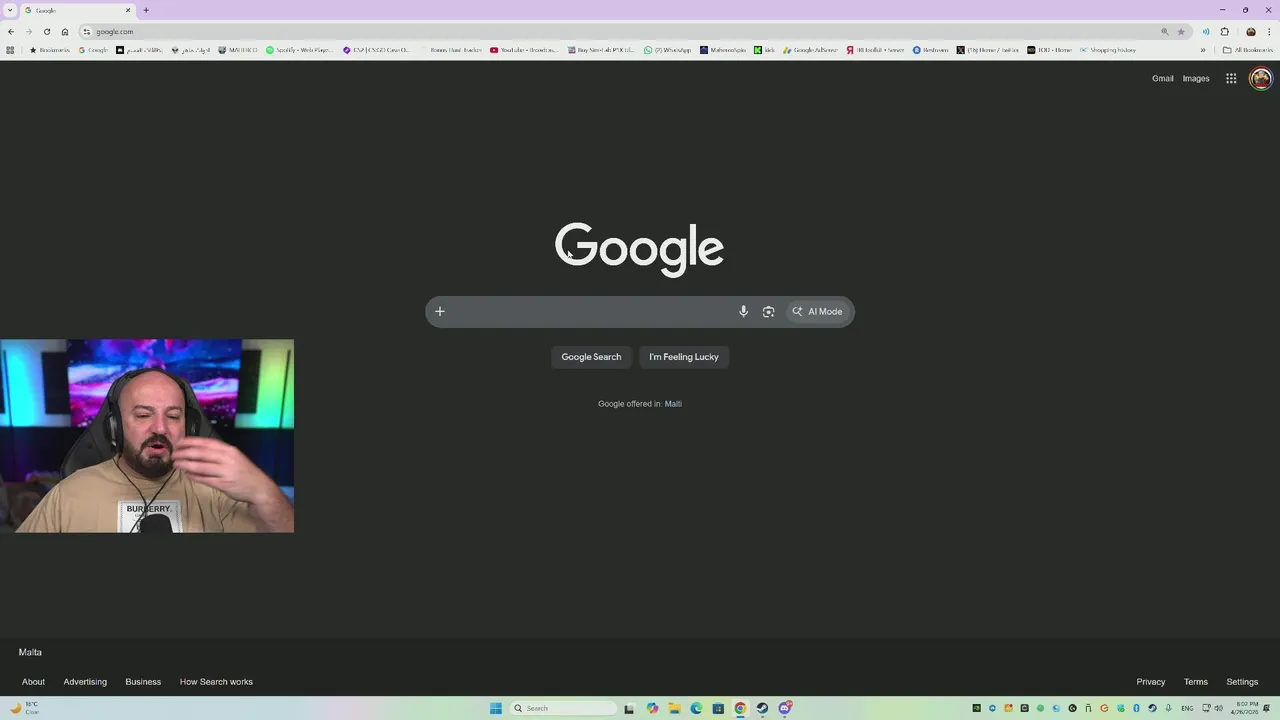
Task: Open the zoom magnifier icon in the address bar
Action: (1164, 31)
